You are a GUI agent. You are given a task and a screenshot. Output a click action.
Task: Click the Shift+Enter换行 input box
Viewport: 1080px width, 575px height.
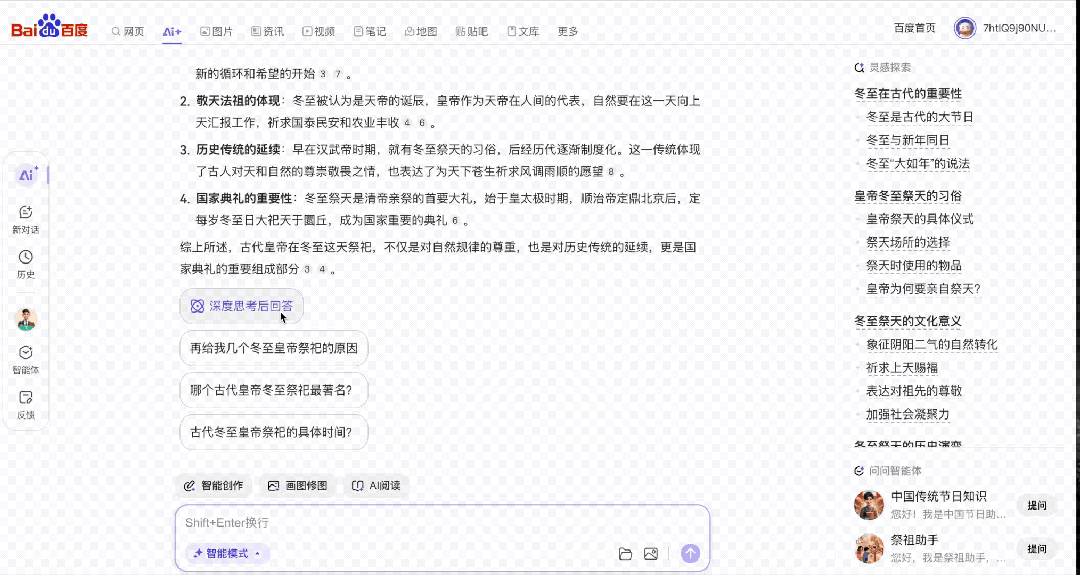pyautogui.click(x=442, y=523)
